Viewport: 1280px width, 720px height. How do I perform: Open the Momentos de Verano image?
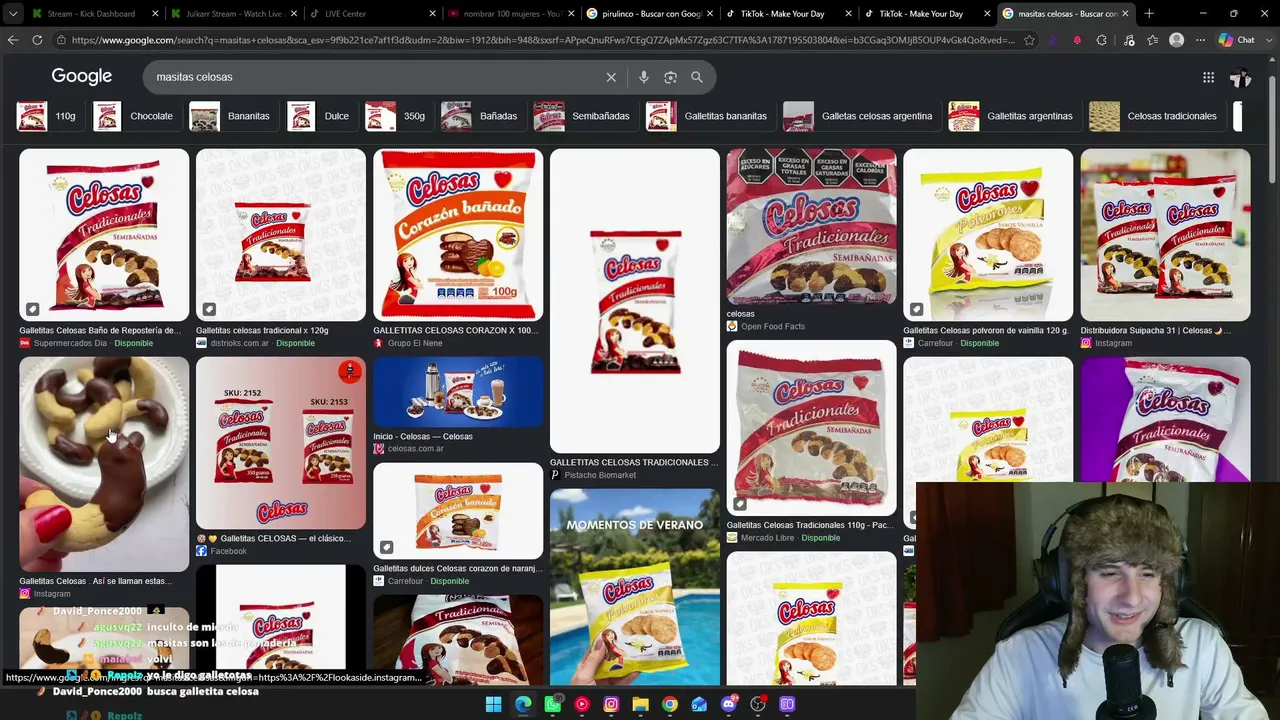coord(635,587)
